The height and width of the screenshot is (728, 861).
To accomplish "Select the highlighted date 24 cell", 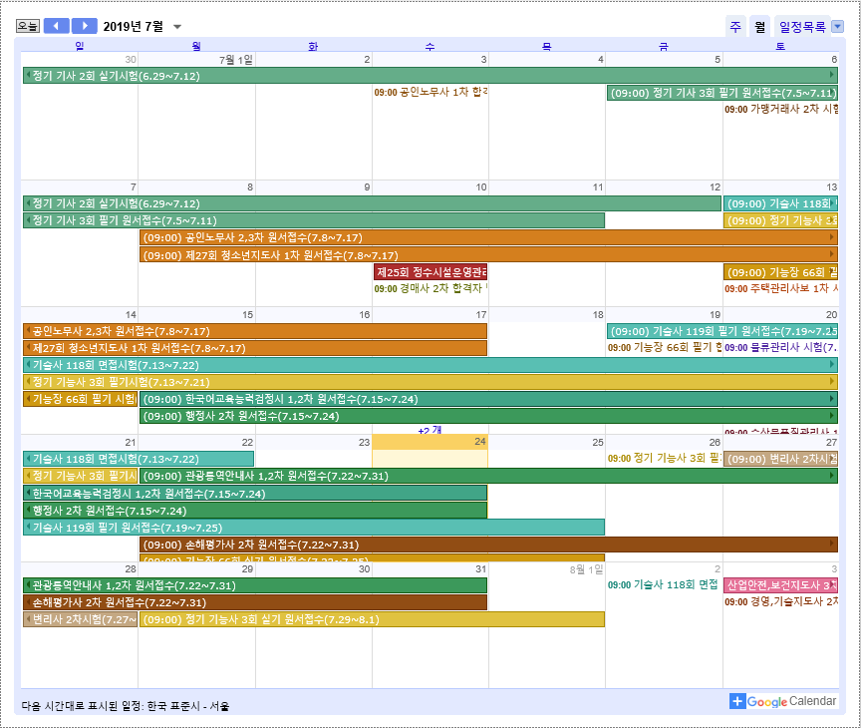I will coord(430,458).
